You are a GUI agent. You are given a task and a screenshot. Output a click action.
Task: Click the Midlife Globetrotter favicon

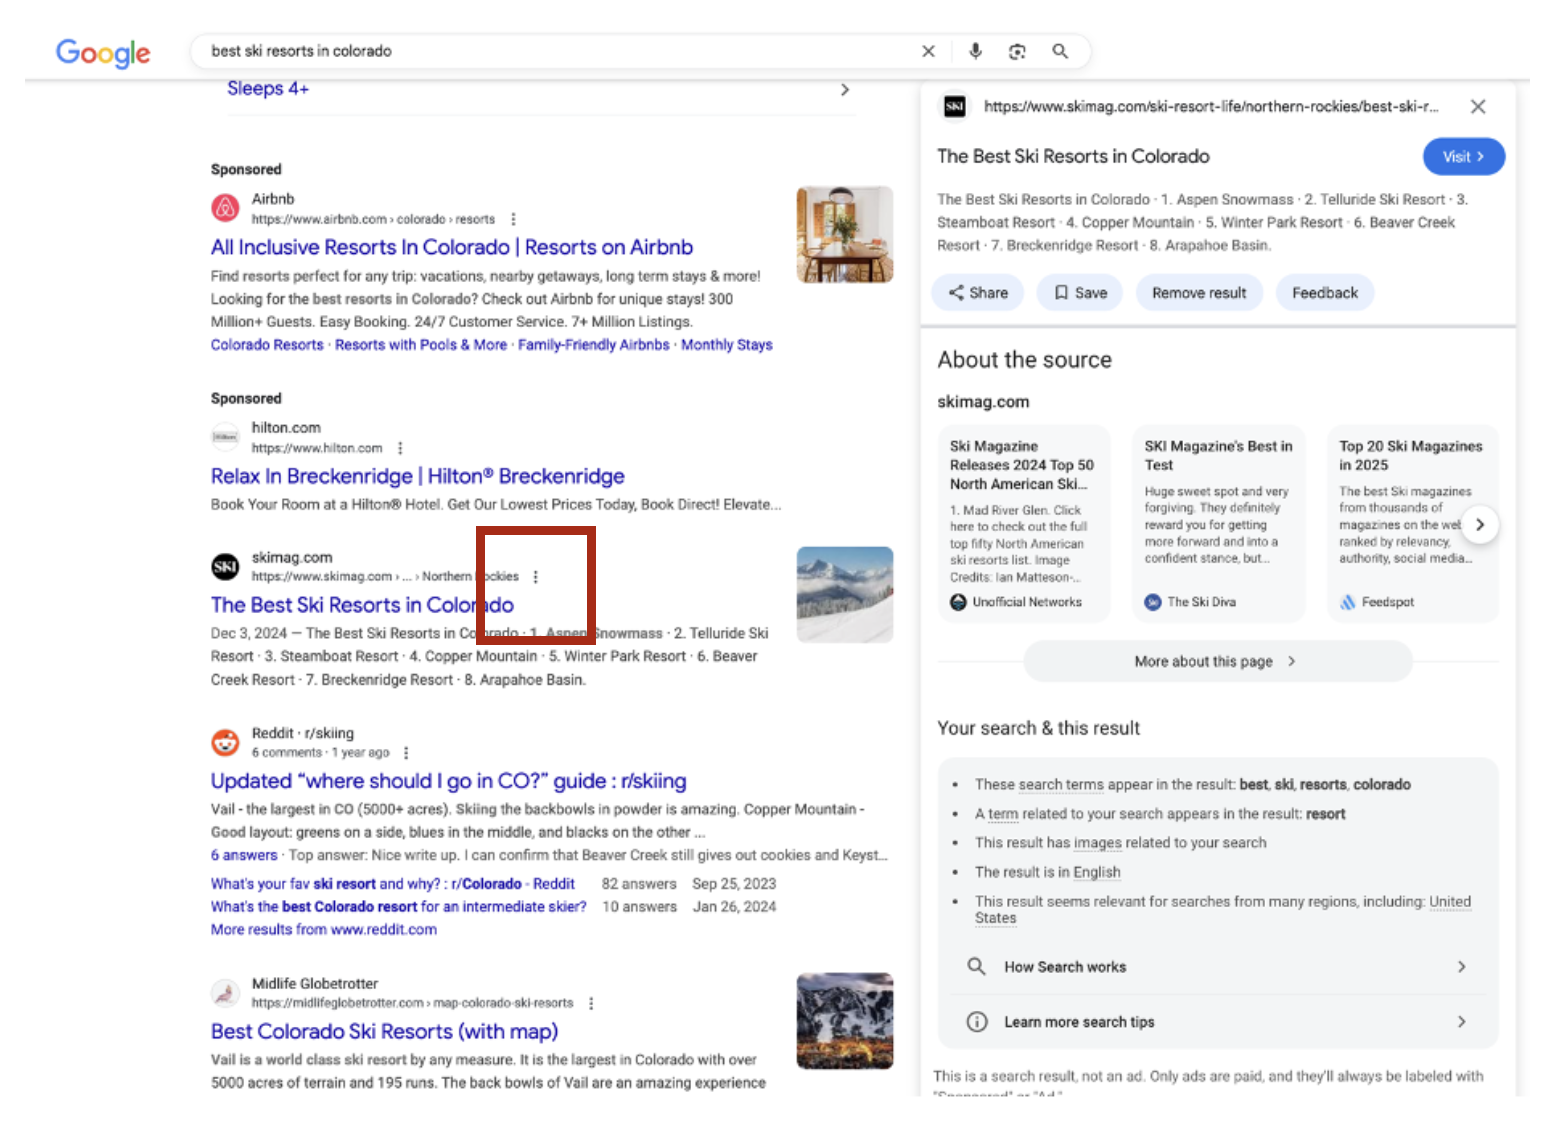225,992
